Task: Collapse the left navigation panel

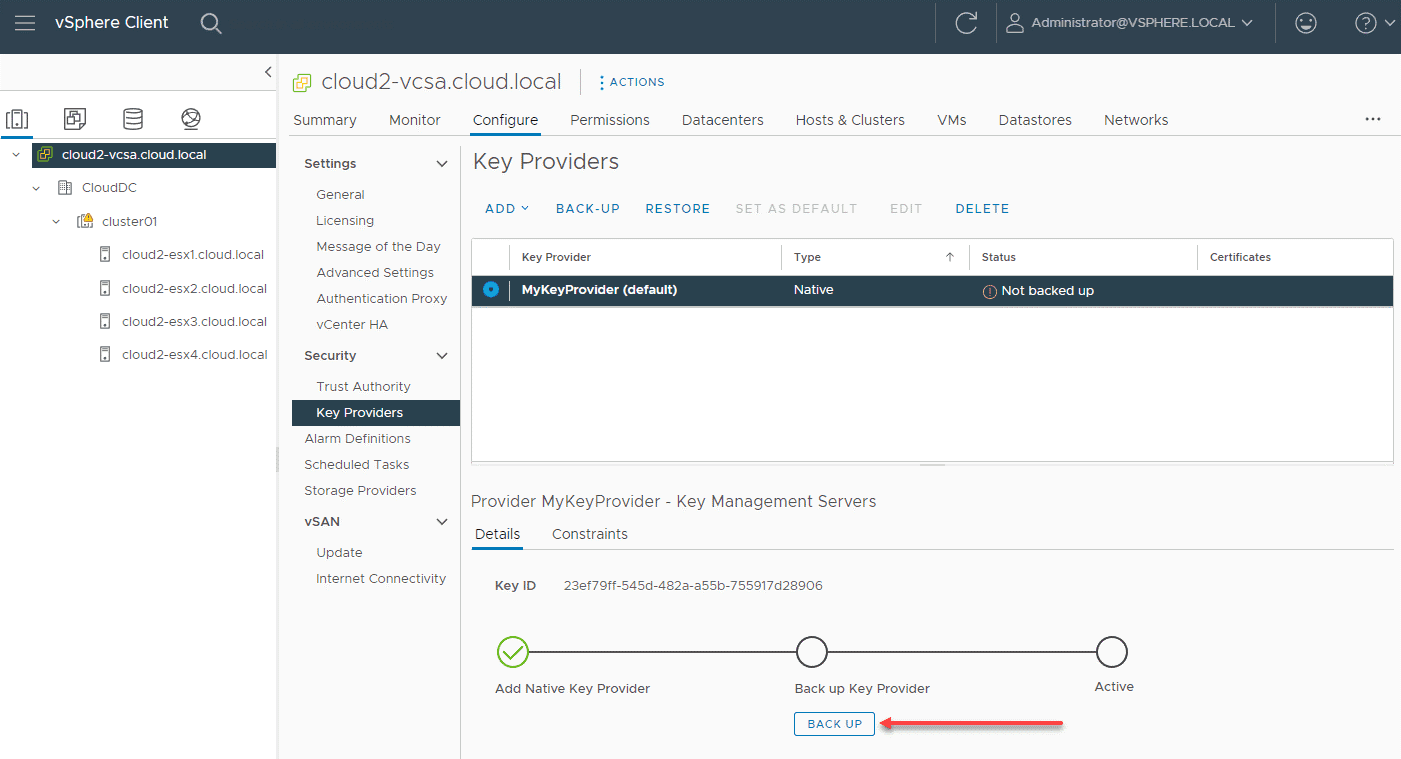Action: (x=267, y=72)
